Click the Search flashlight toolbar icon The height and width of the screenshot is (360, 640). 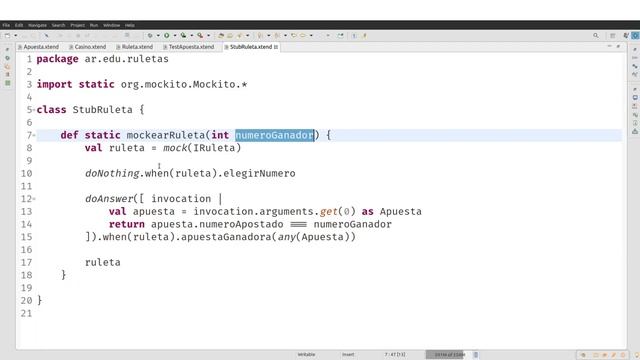pyautogui.click(x=239, y=36)
